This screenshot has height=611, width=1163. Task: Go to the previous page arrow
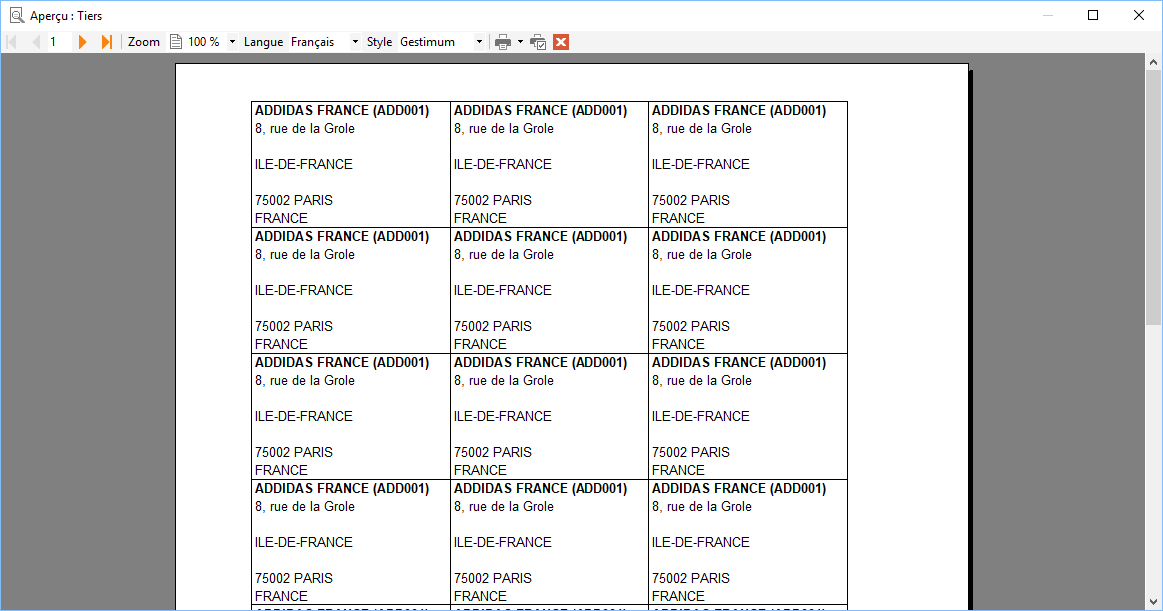(36, 42)
